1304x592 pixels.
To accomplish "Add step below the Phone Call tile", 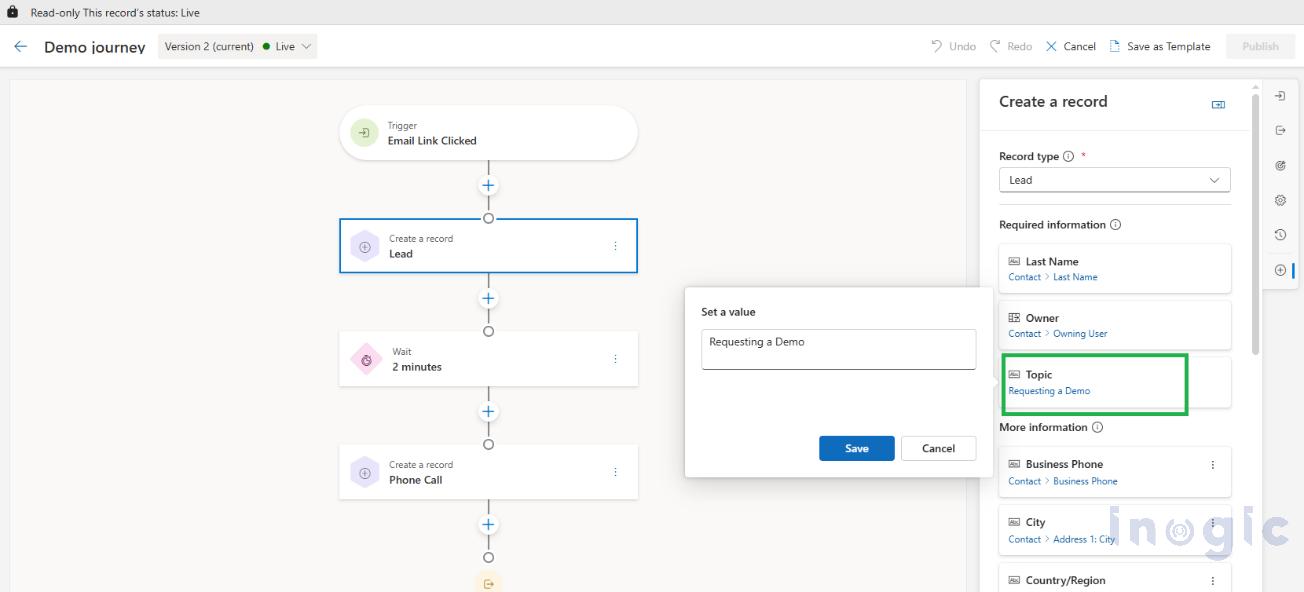I will tap(488, 525).
